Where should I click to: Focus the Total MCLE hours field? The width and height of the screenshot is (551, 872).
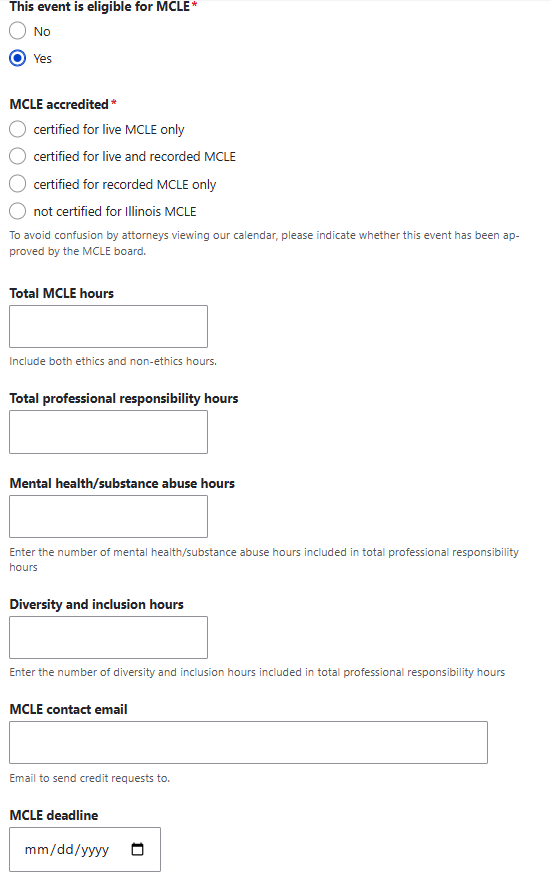[108, 326]
